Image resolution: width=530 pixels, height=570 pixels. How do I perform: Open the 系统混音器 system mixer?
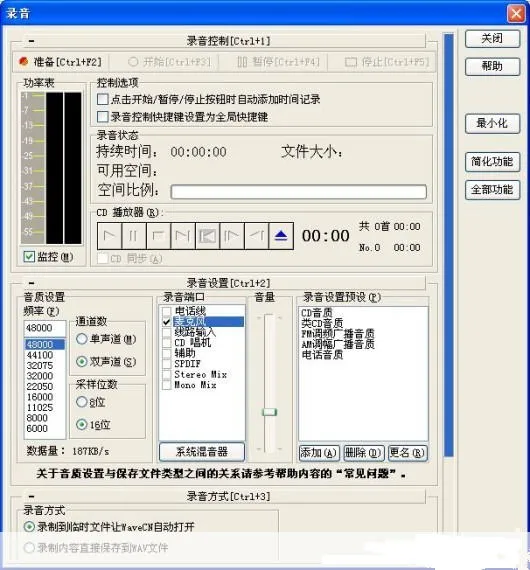pyautogui.click(x=202, y=452)
